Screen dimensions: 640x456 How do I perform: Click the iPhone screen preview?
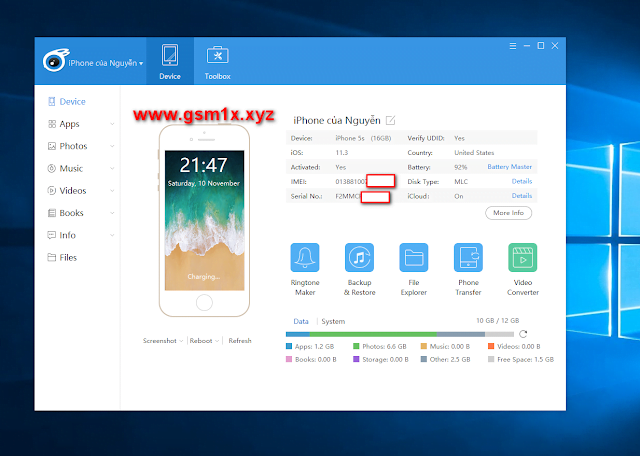204,220
